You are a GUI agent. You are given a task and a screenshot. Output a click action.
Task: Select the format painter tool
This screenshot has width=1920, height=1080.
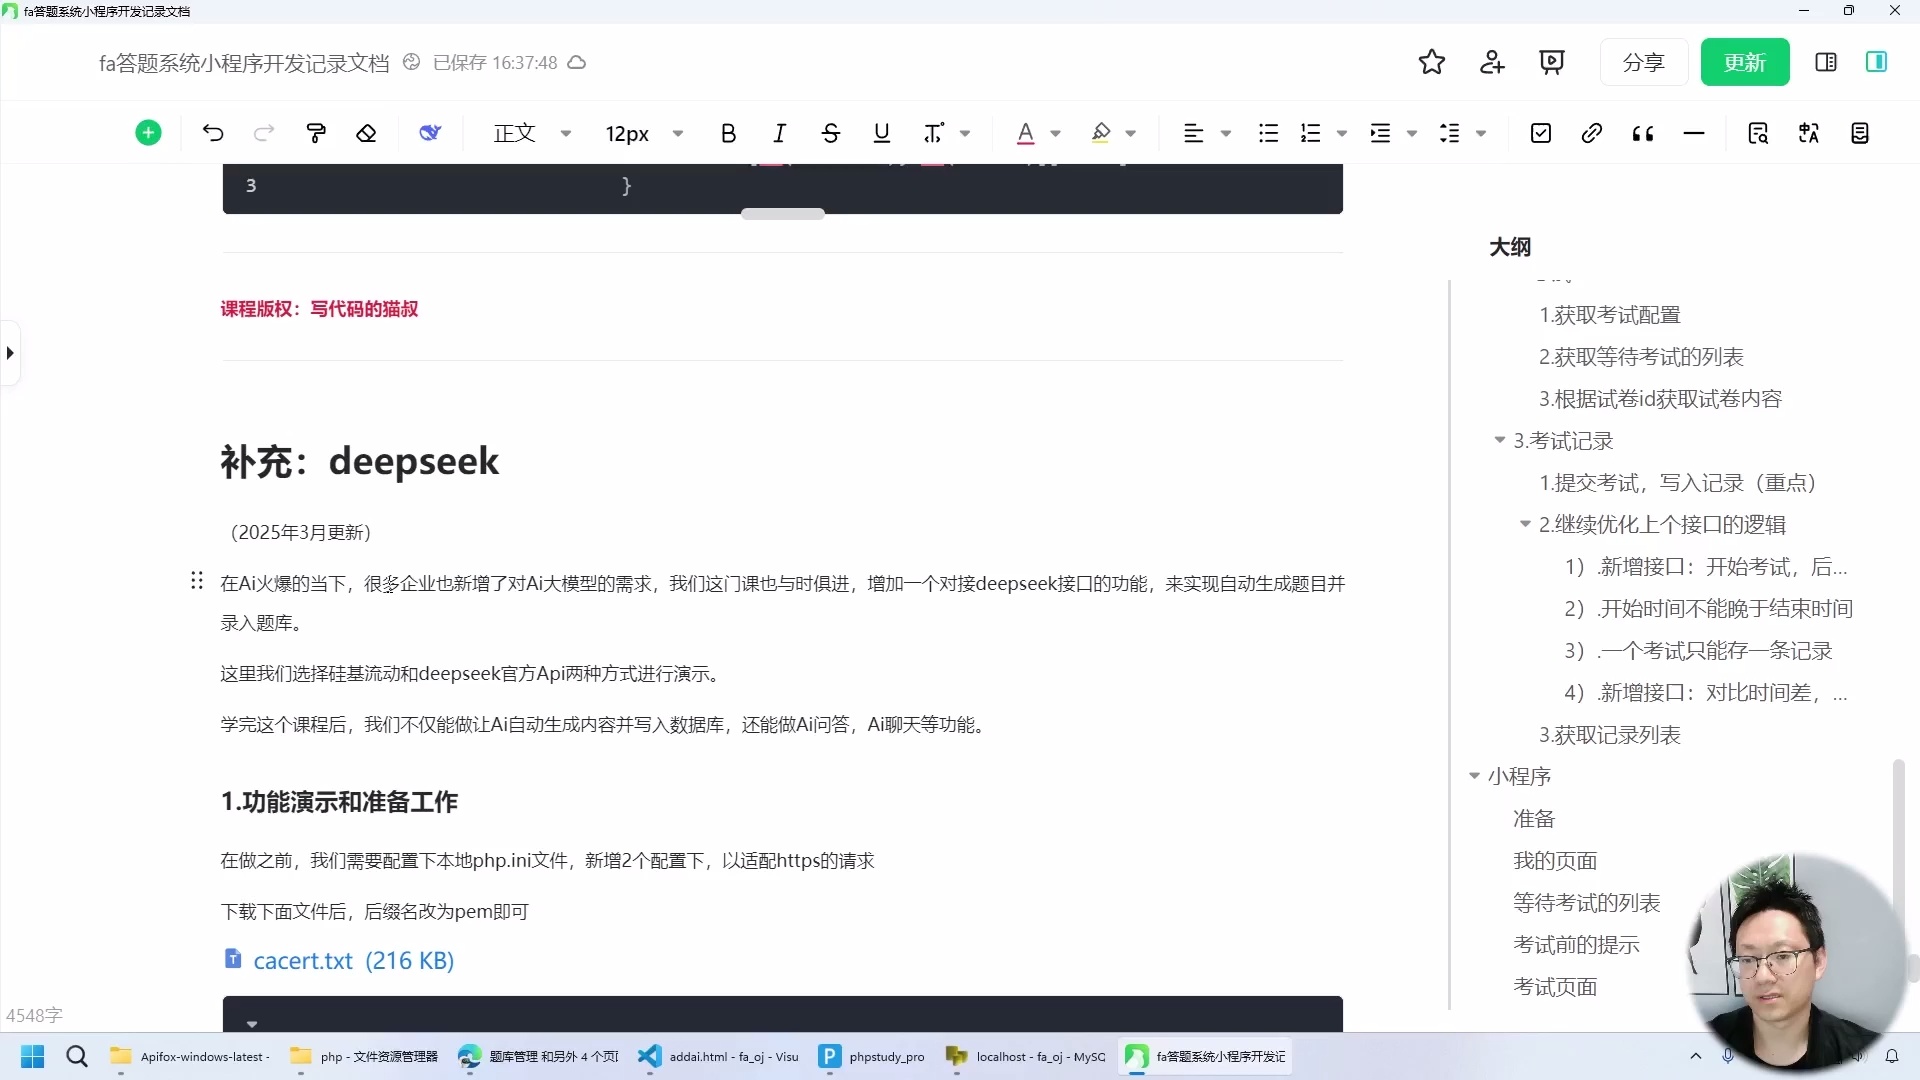tap(316, 133)
